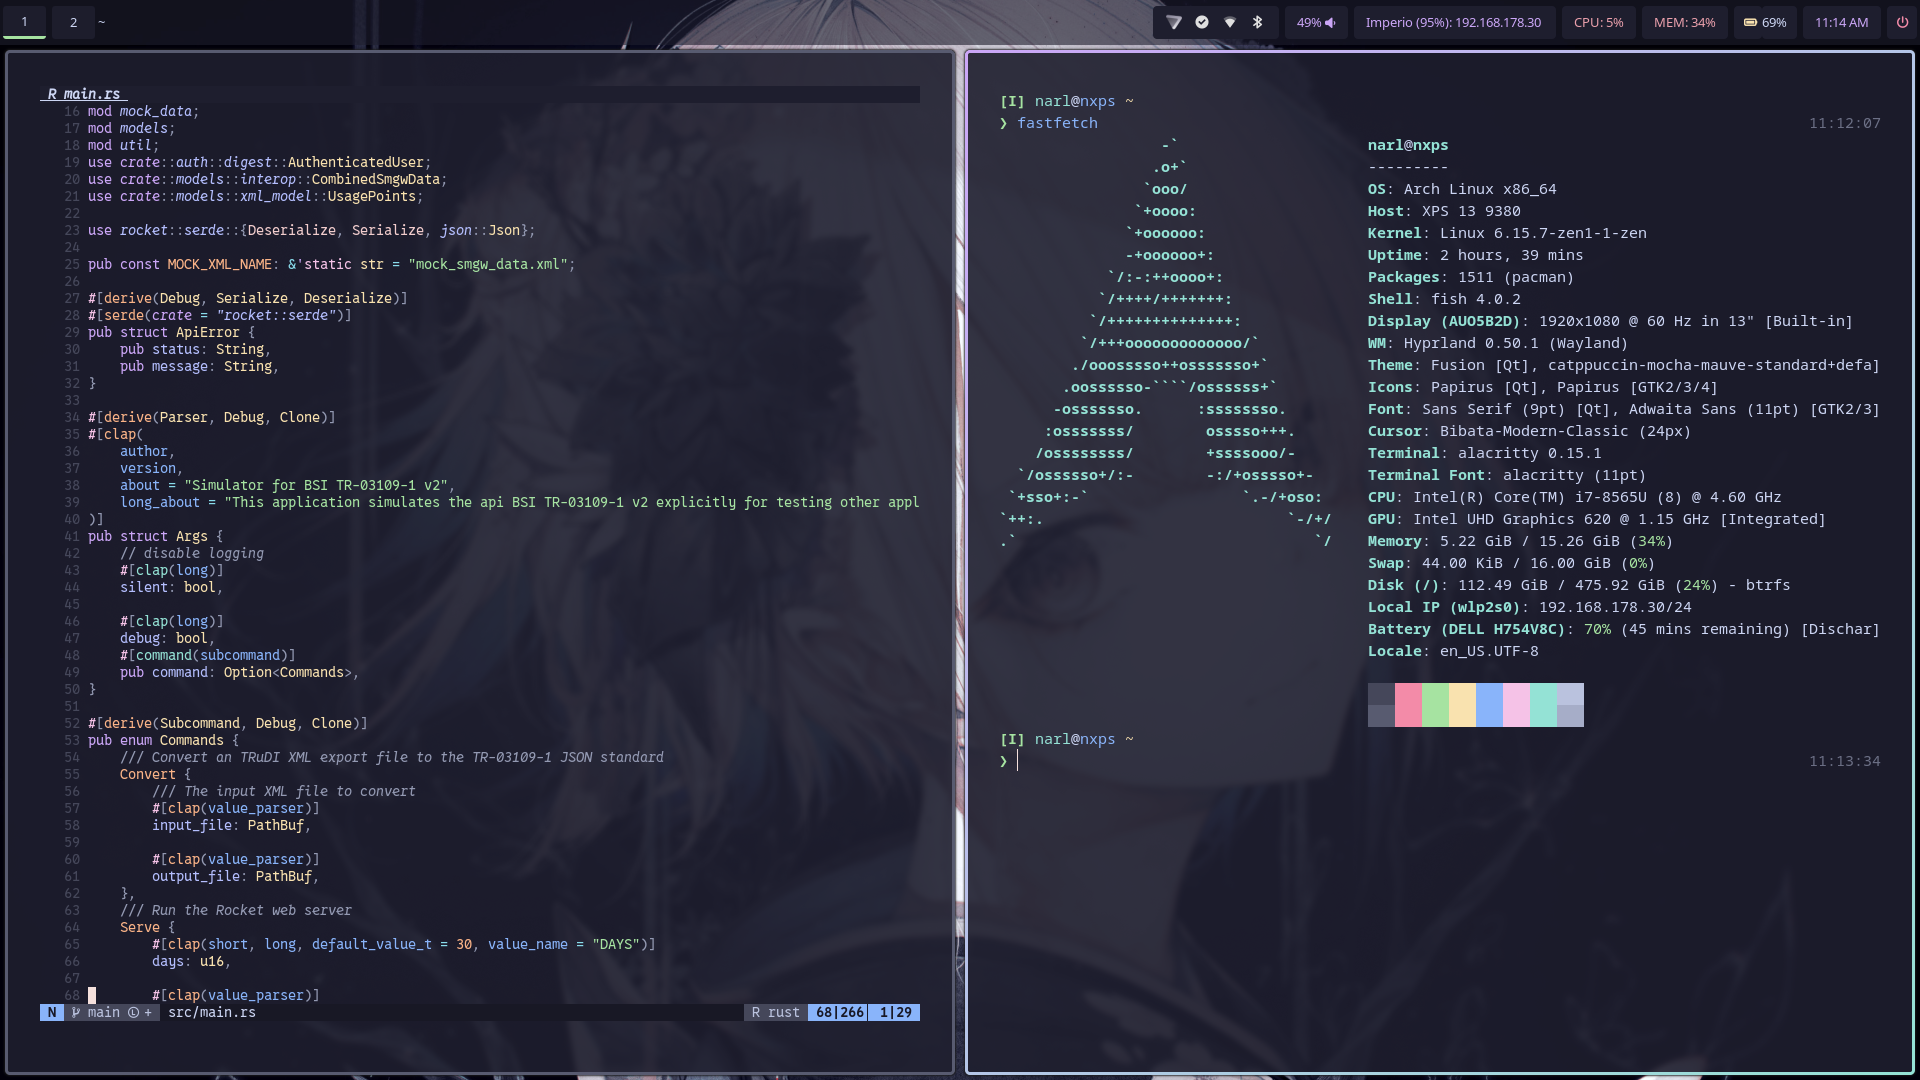Screen dimensions: 1920x1080
Task: Toggle the Bluetooth tray icon
Action: (1258, 22)
